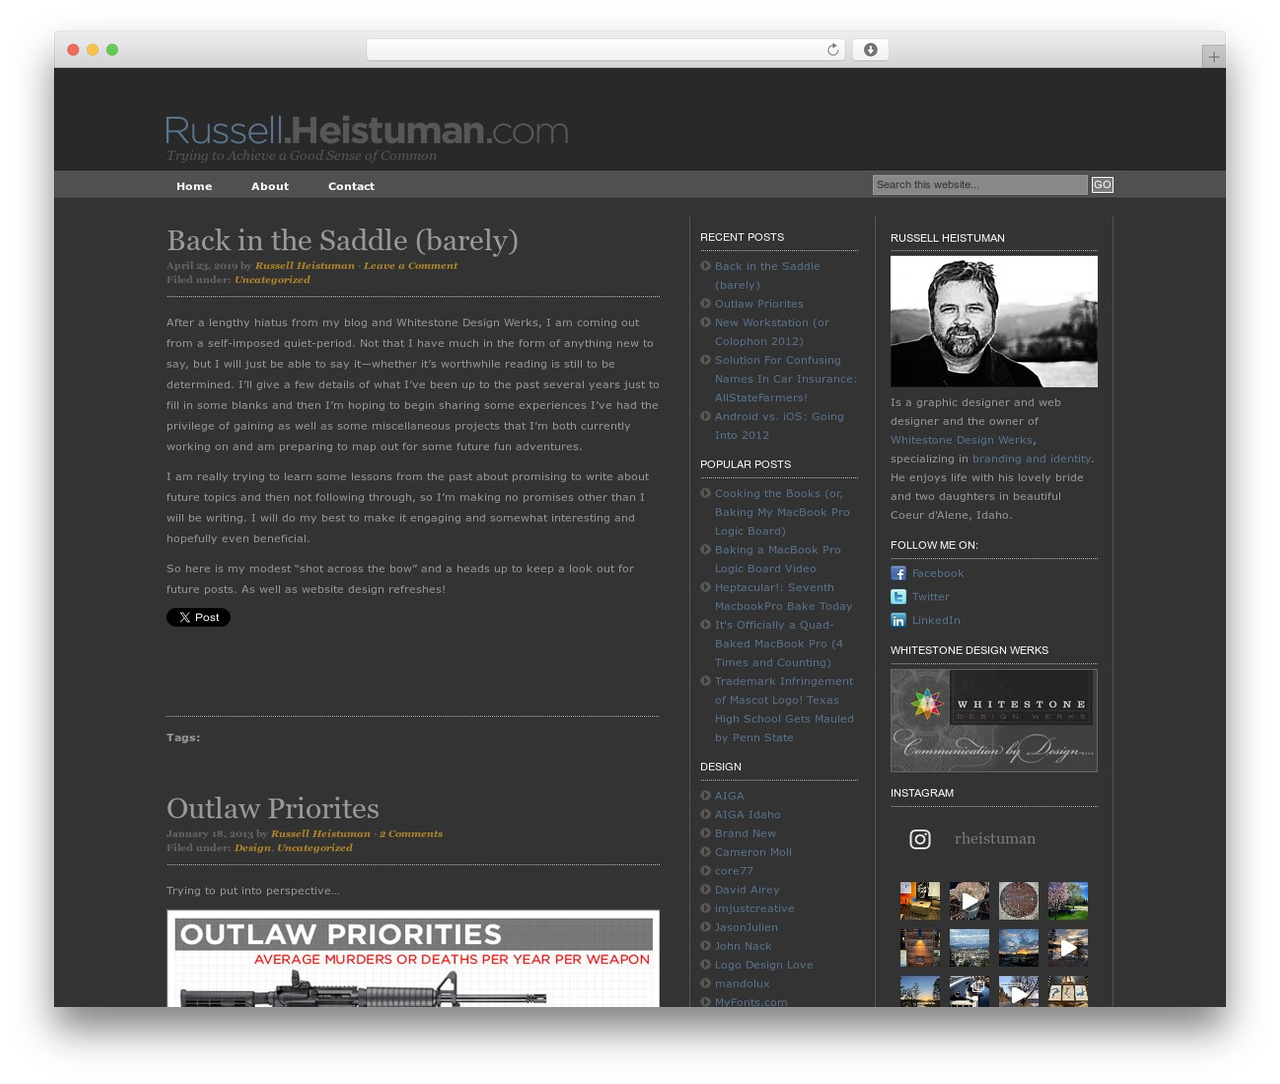Click the browser address bar

(605, 50)
